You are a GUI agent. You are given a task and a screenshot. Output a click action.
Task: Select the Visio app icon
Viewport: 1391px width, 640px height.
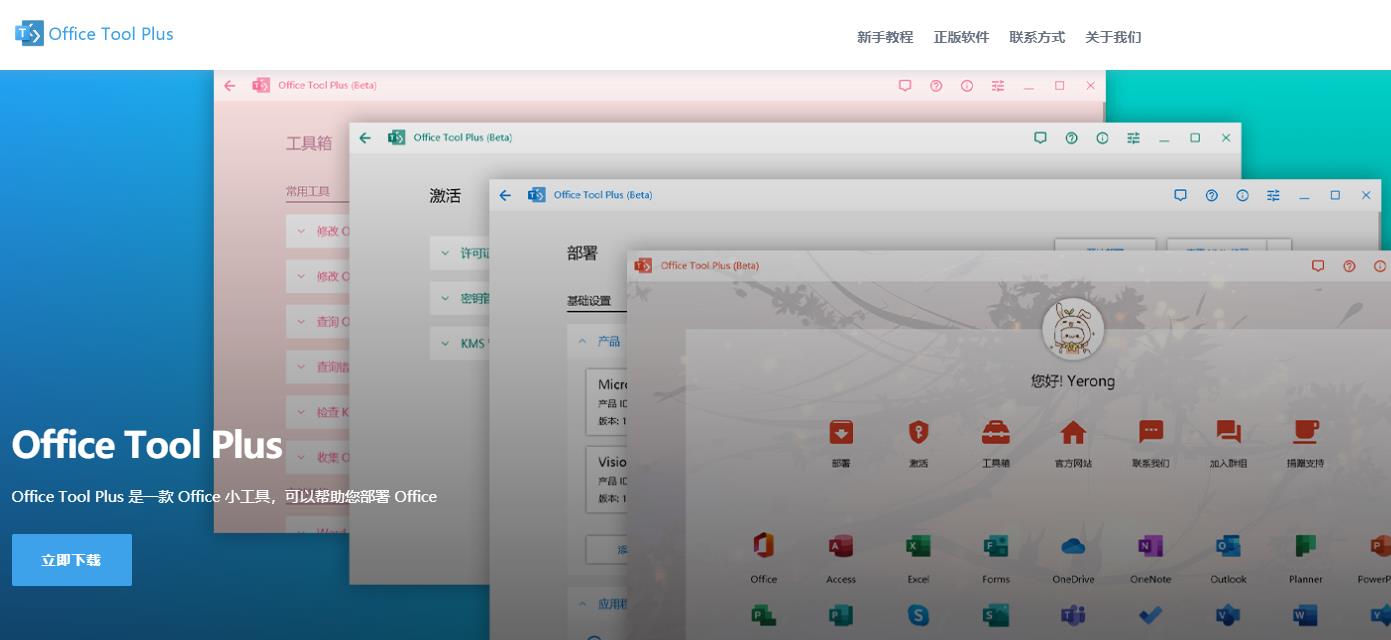[1228, 615]
